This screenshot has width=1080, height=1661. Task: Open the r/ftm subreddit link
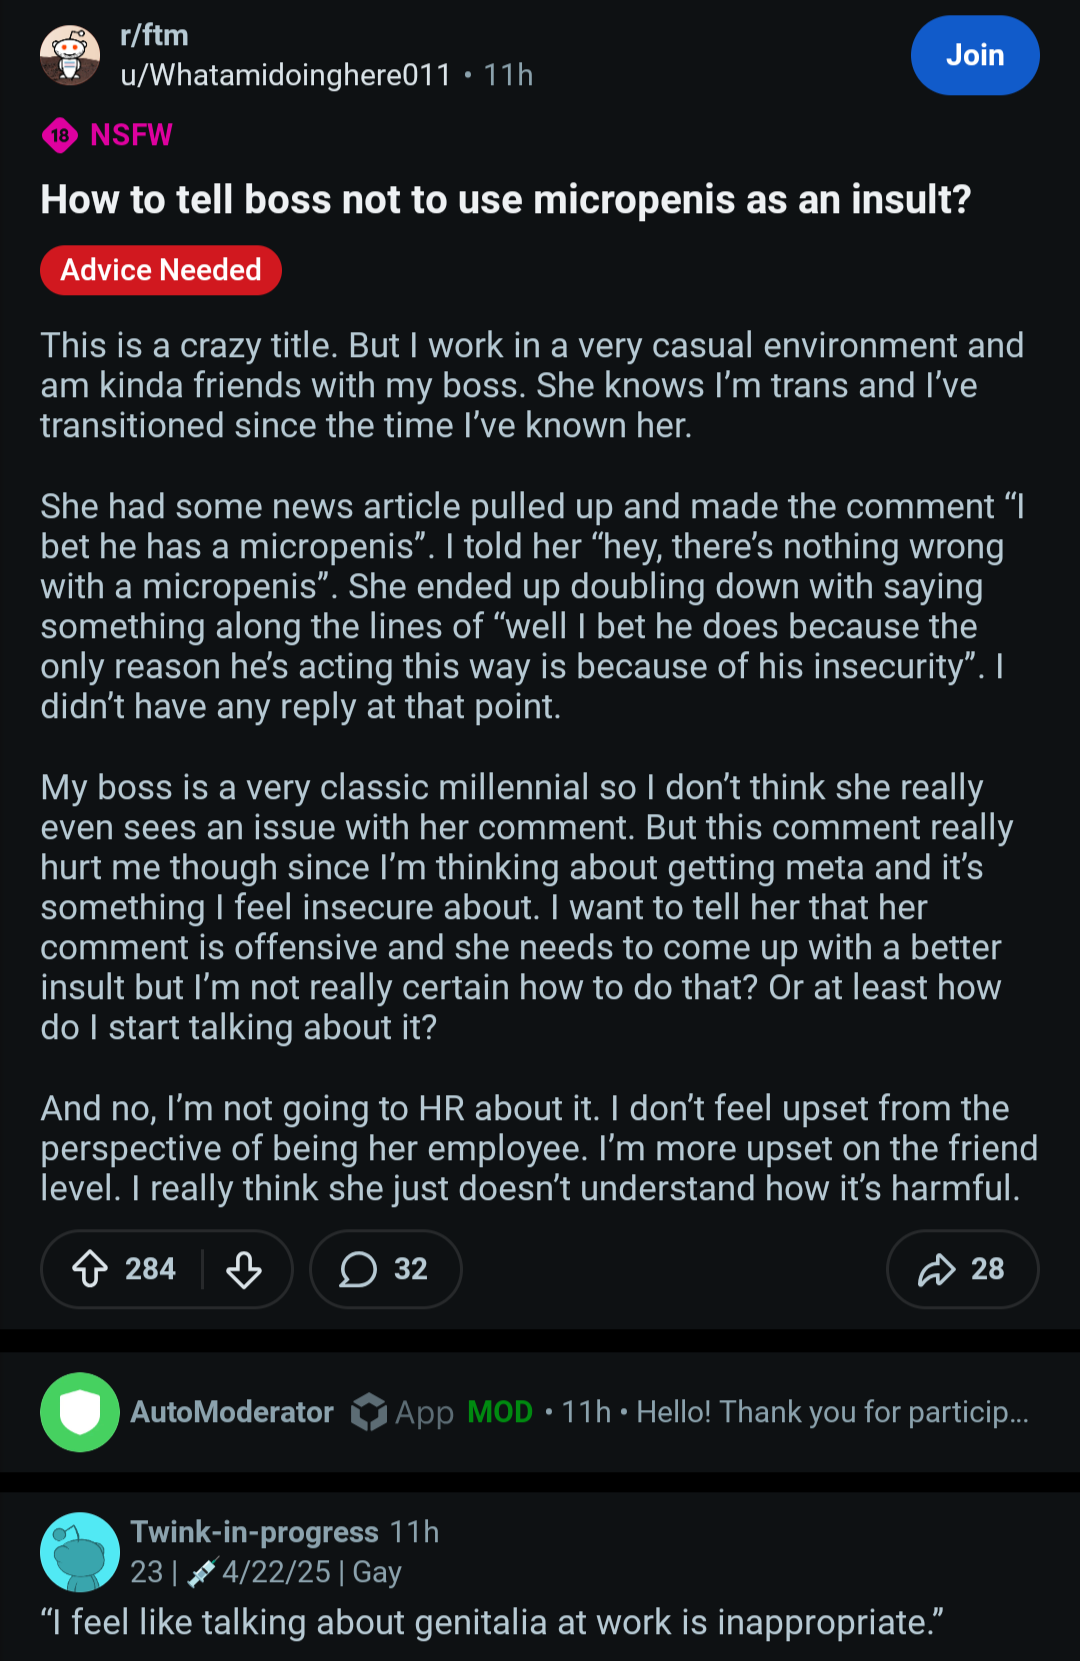pos(154,35)
